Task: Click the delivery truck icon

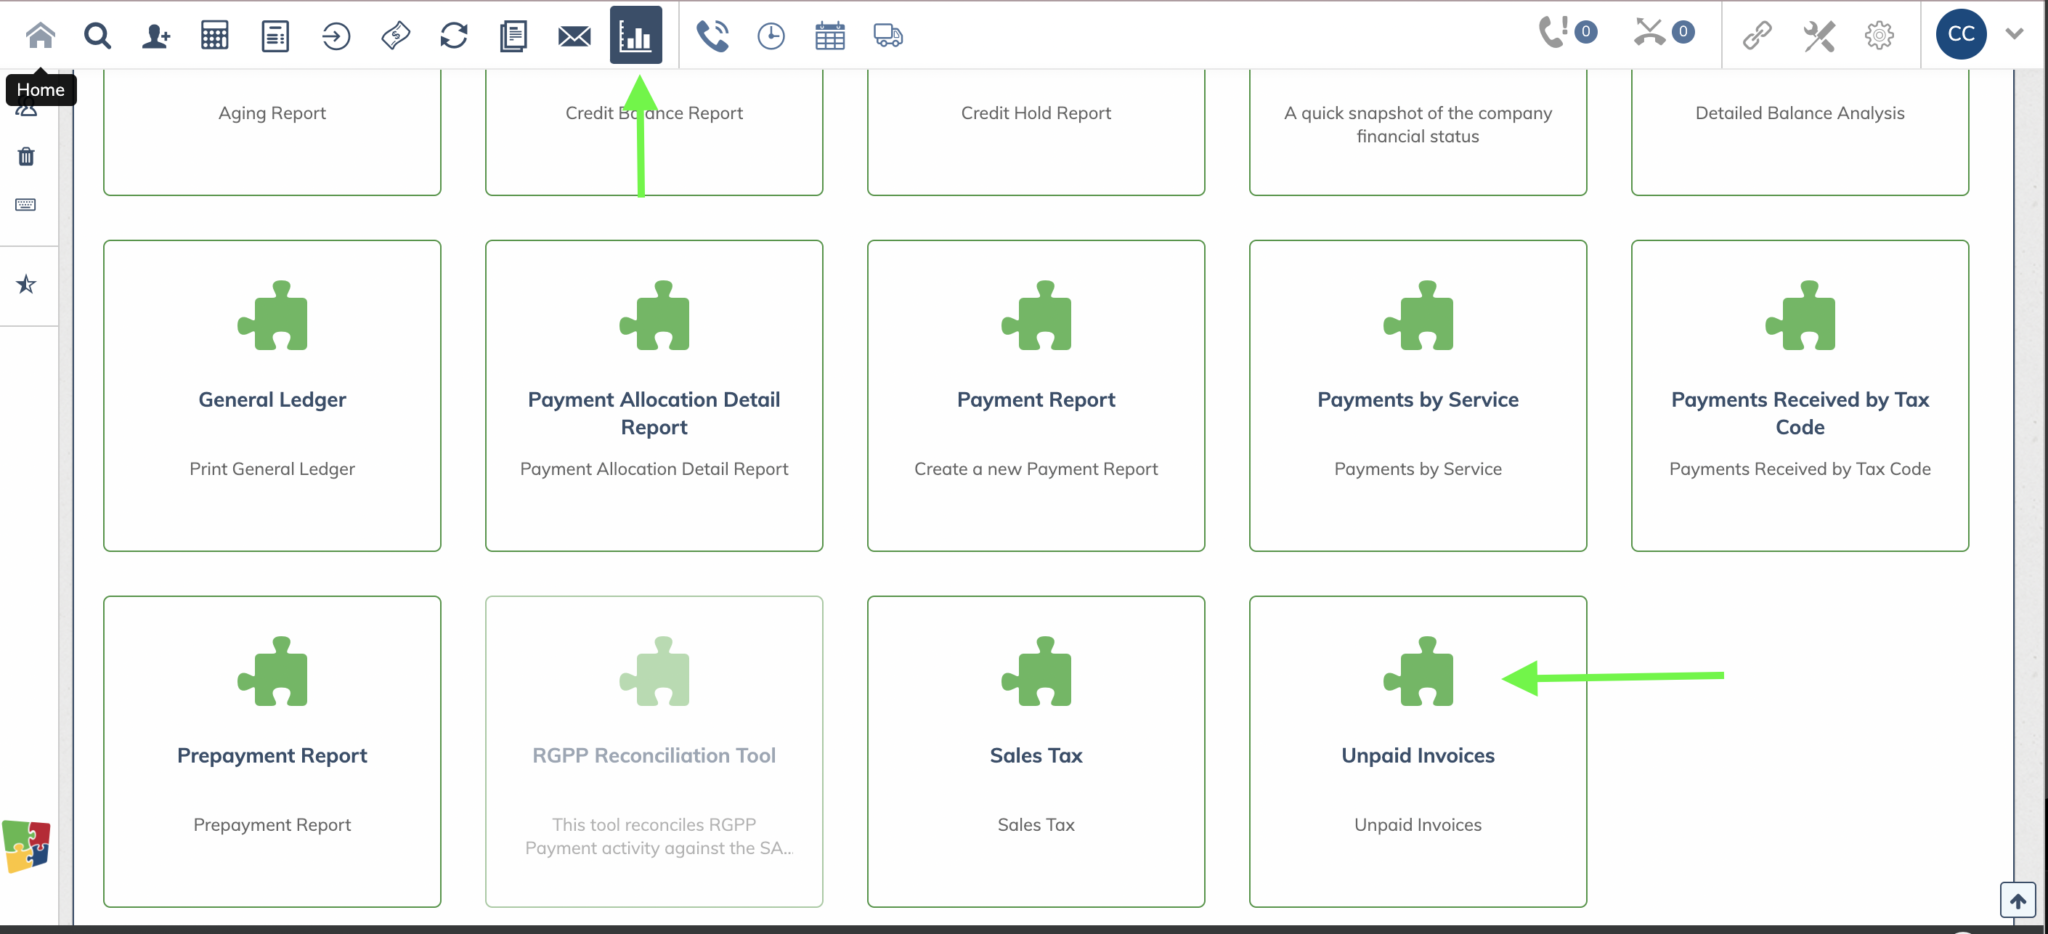Action: (888, 36)
